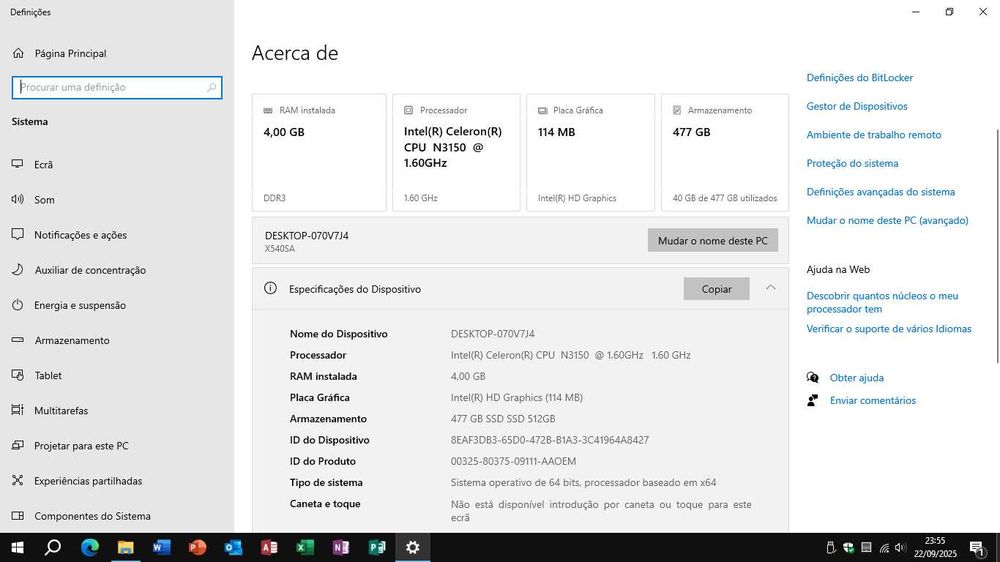Click Enviar comentários link
Screen dimensions: 1000x562
point(872,401)
